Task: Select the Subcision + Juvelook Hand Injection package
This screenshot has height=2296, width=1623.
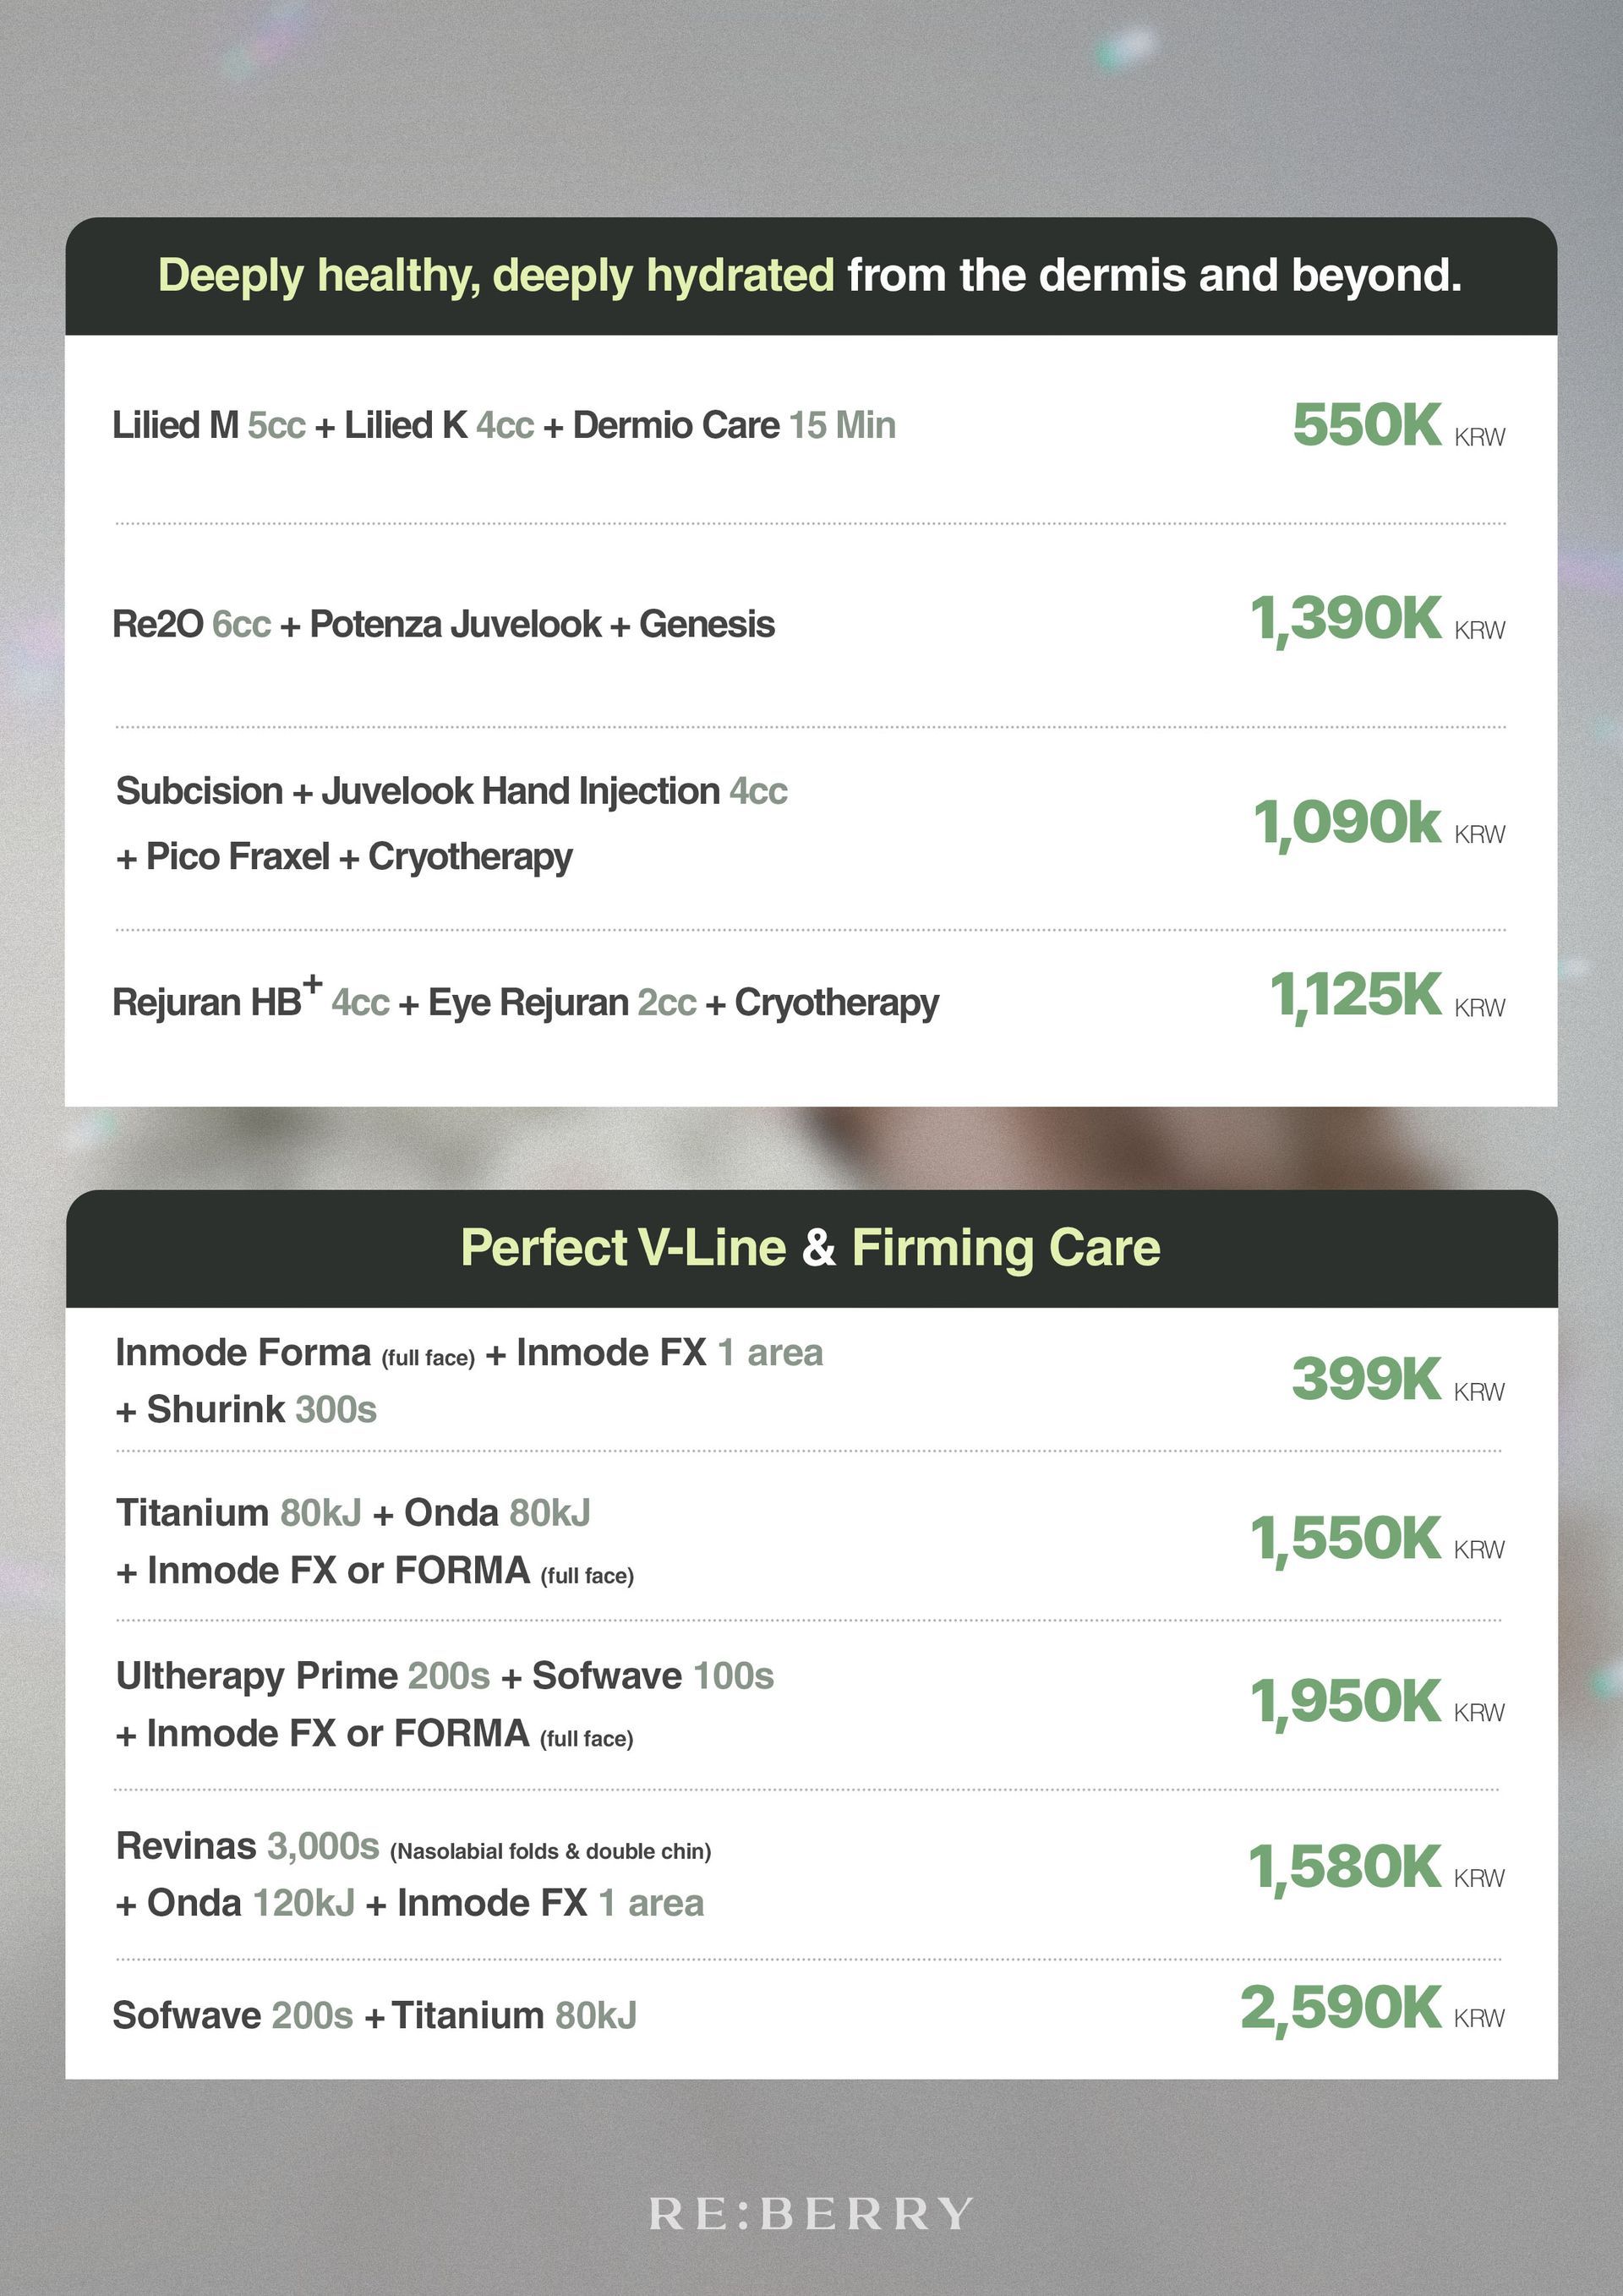Action: tap(451, 823)
